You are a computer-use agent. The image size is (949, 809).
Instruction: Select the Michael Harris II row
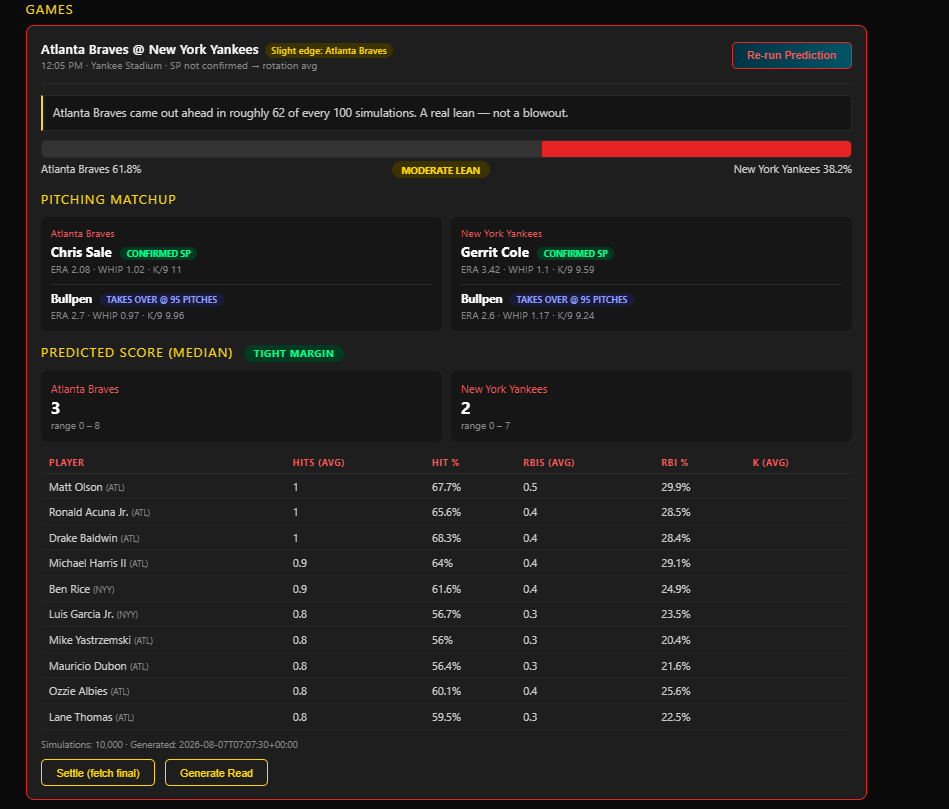pyautogui.click(x=446, y=563)
